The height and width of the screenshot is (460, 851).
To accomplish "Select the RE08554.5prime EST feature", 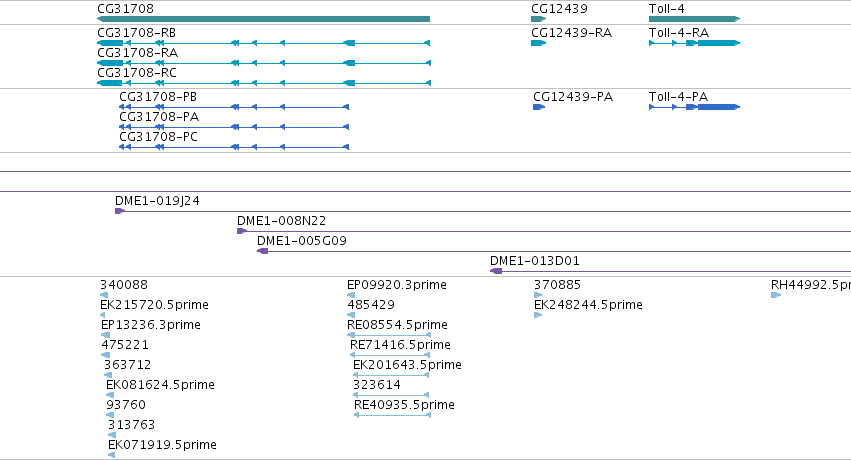I will click(389, 335).
